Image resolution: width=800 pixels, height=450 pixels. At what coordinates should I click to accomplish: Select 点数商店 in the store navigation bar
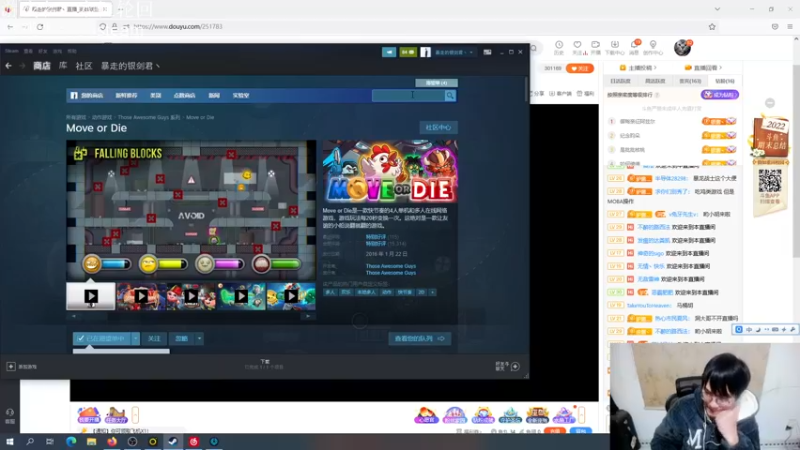(185, 95)
